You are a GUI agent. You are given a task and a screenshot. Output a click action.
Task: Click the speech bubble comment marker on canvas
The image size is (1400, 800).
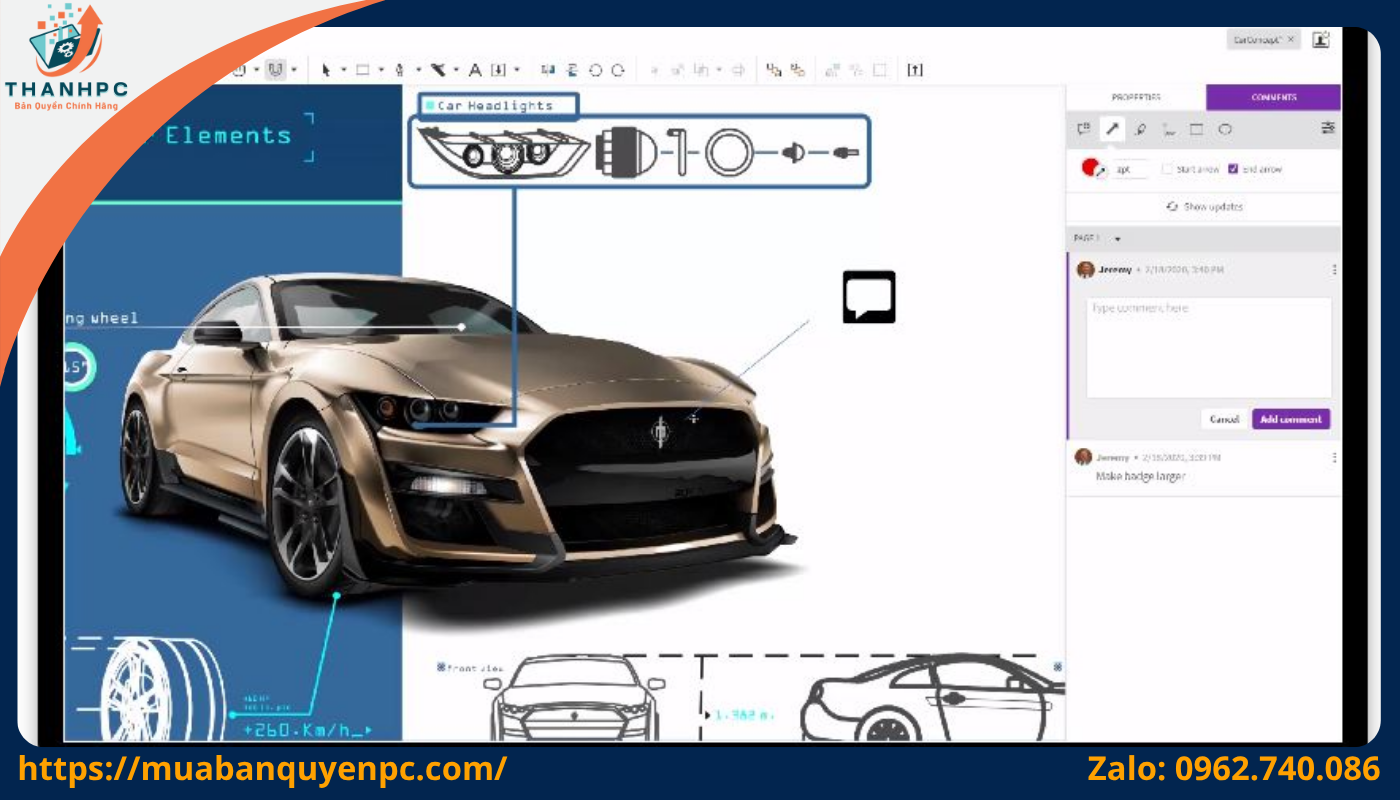coord(868,297)
